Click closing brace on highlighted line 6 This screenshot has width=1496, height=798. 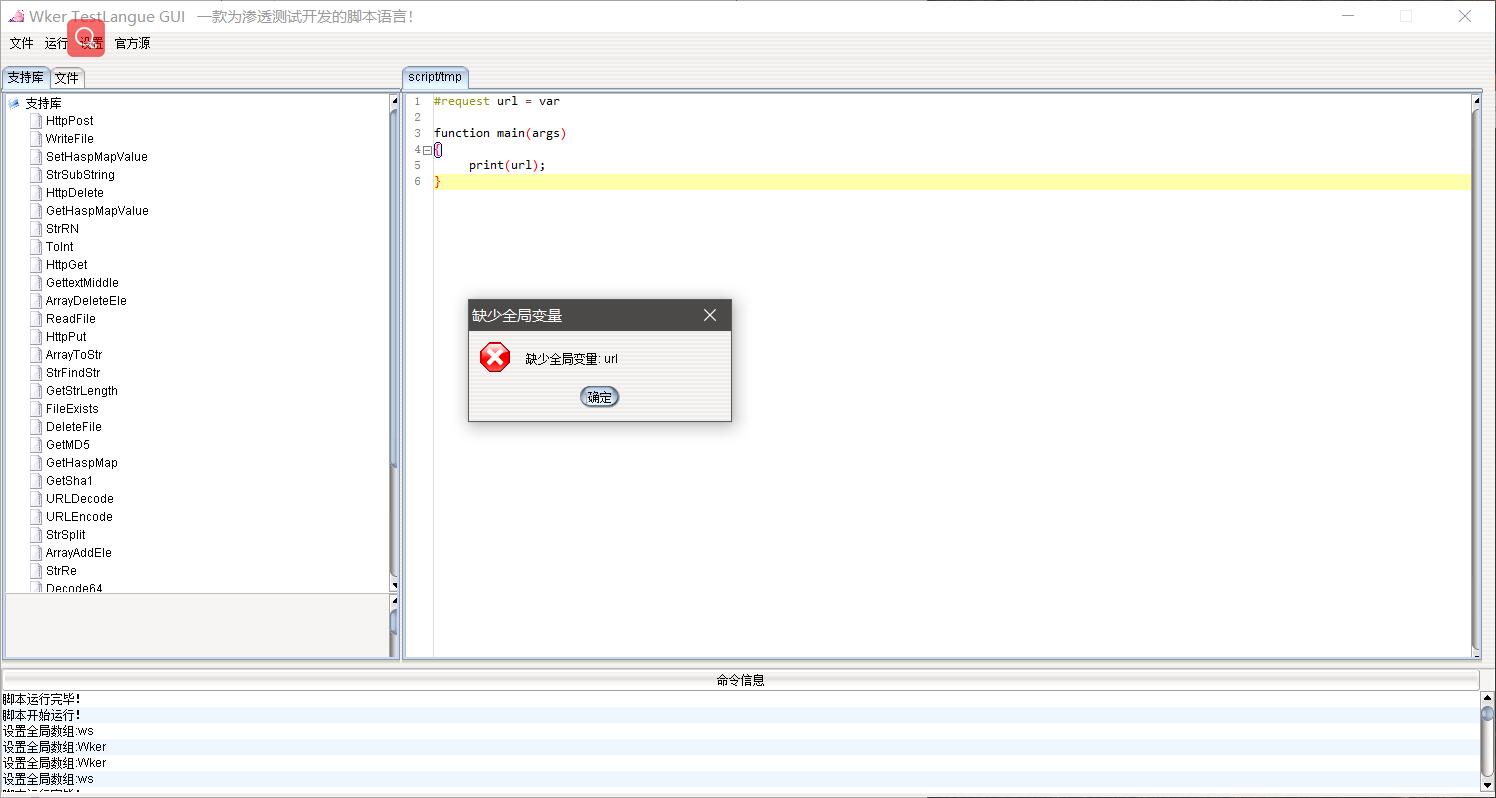(x=437, y=182)
